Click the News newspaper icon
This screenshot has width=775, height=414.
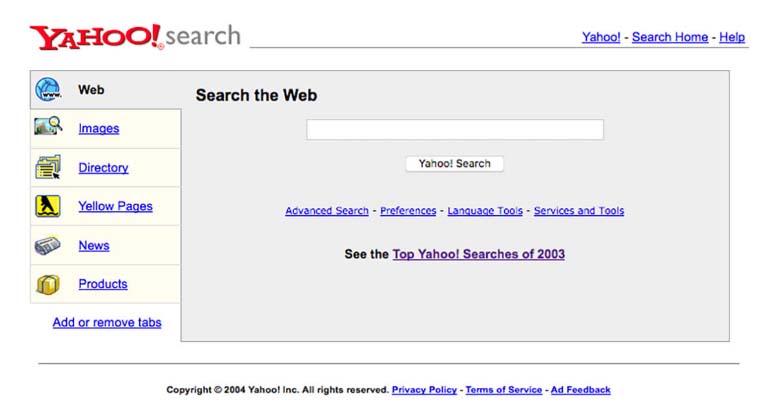(x=47, y=245)
